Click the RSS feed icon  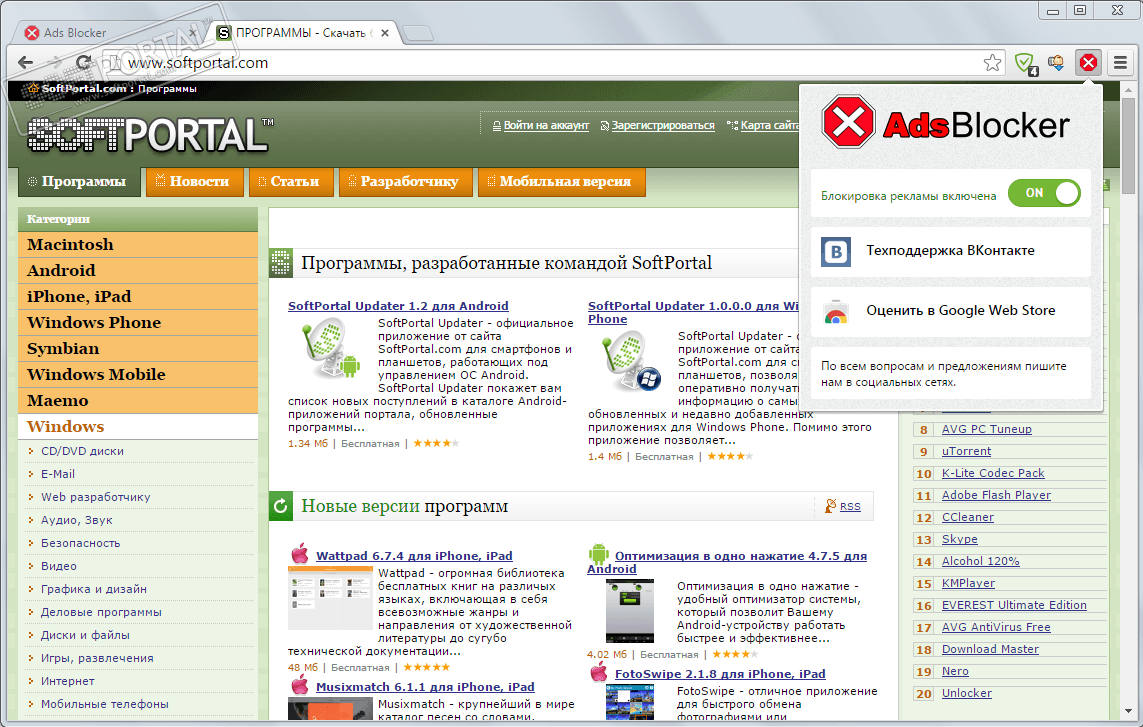(x=830, y=505)
